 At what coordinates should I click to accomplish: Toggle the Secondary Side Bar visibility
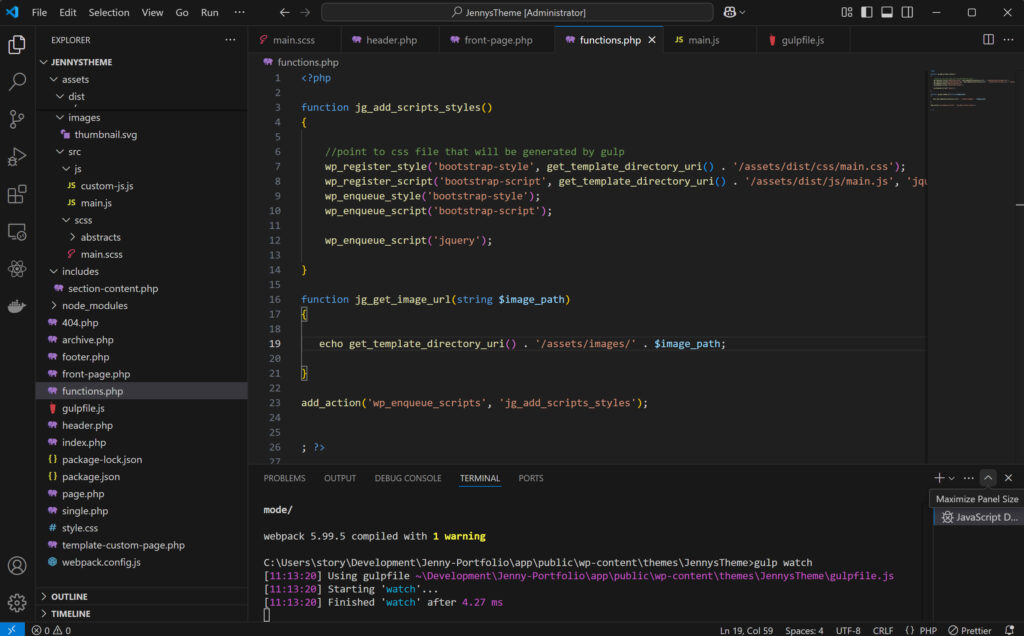coord(907,12)
